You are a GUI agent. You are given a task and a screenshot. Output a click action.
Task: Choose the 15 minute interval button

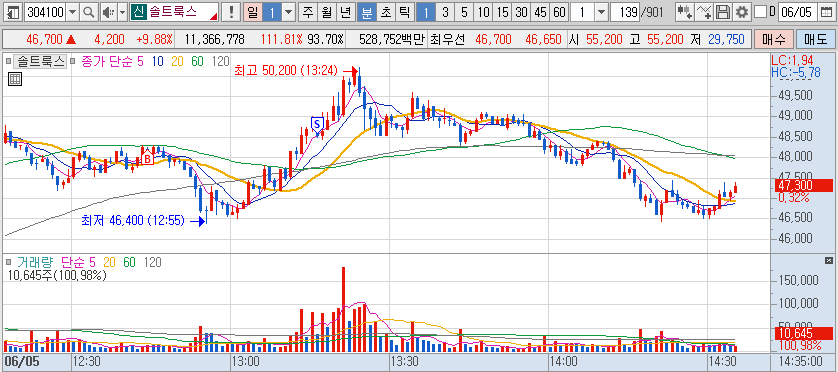(x=502, y=12)
